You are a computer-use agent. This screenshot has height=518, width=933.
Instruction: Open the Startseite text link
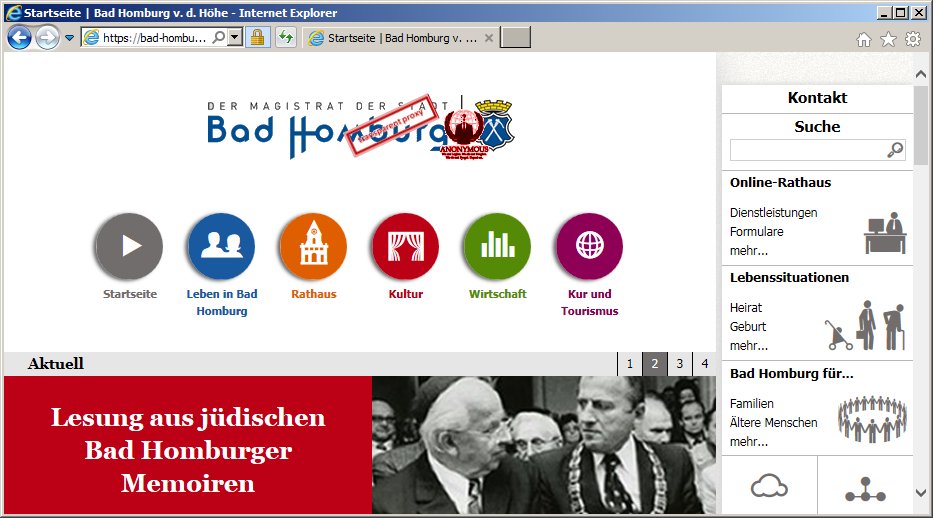point(130,294)
